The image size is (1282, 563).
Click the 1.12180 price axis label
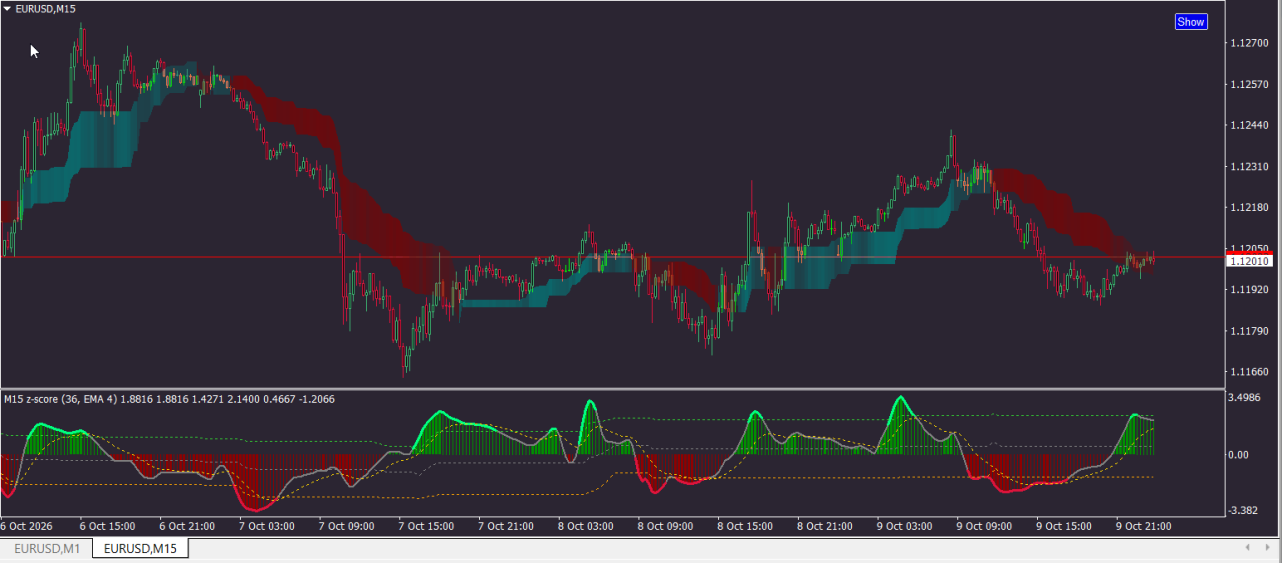pyautogui.click(x=1250, y=207)
